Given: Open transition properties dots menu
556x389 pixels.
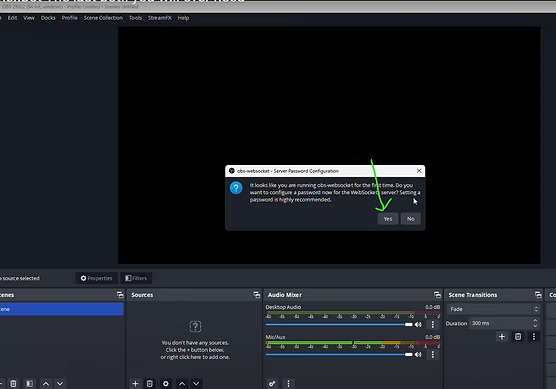Looking at the screenshot, I should 534,337.
